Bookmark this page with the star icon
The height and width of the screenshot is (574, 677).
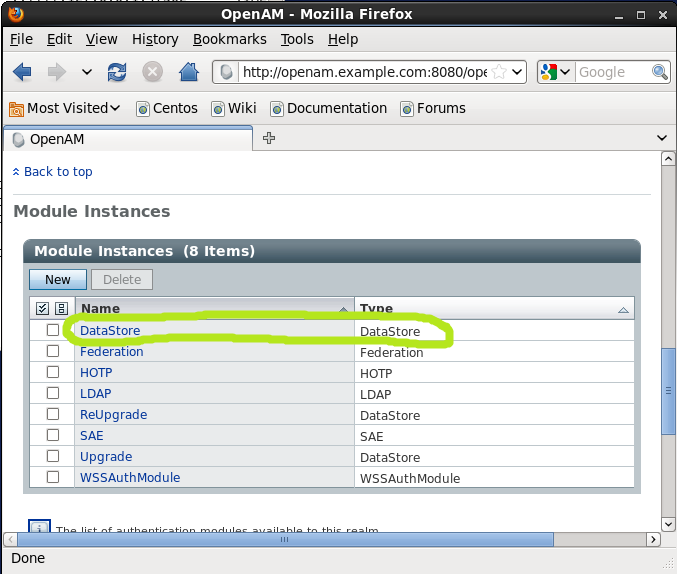tap(499, 72)
